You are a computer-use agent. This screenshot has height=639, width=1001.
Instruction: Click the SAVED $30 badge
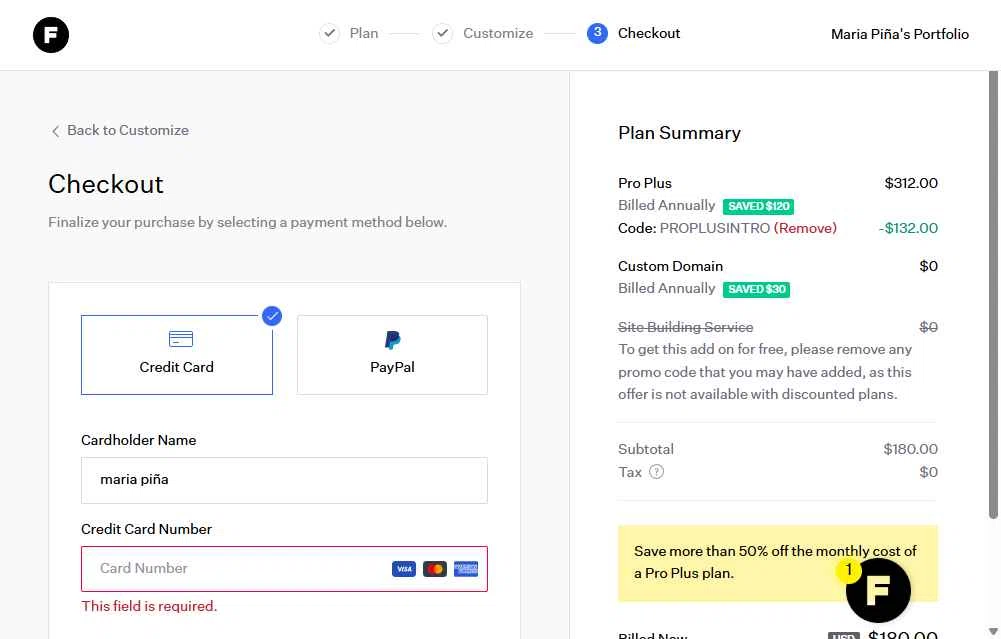click(x=756, y=289)
